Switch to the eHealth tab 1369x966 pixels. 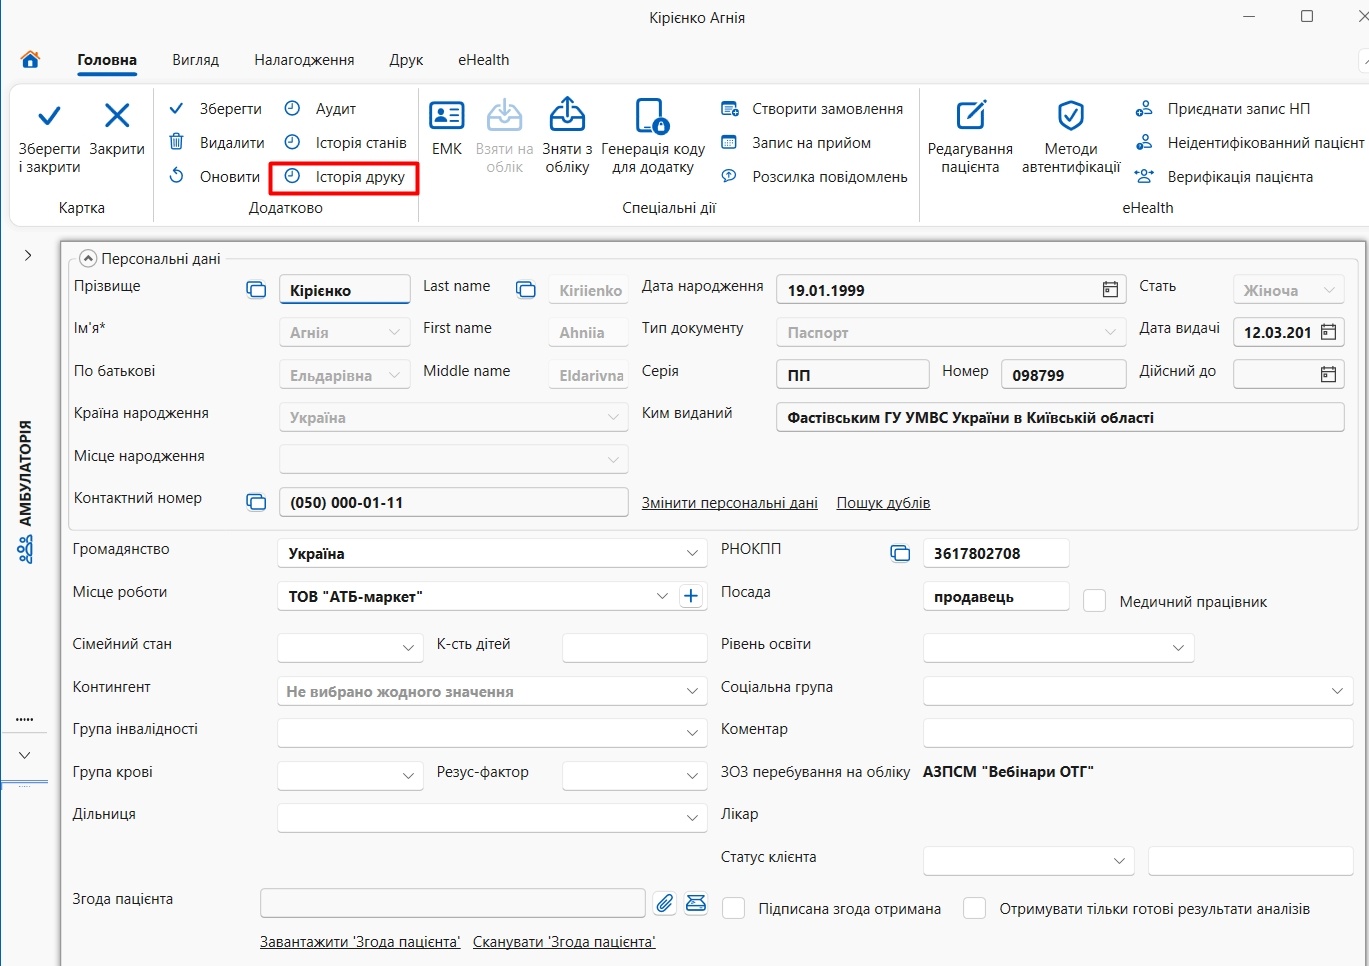click(484, 60)
